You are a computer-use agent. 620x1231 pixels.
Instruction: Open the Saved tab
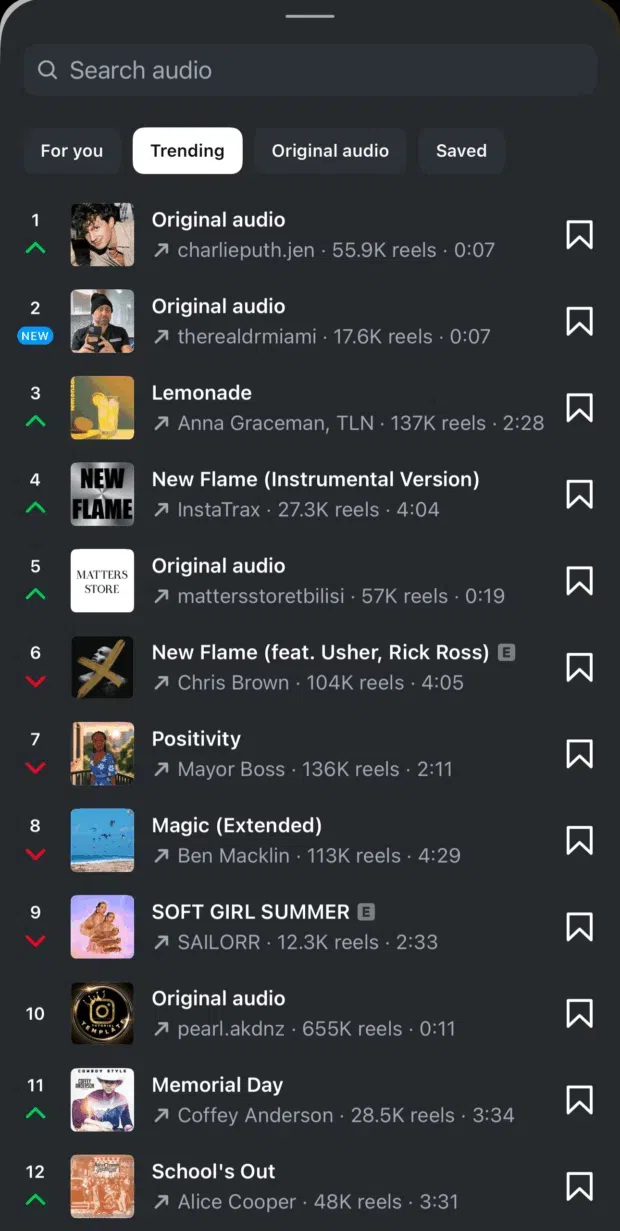(461, 151)
